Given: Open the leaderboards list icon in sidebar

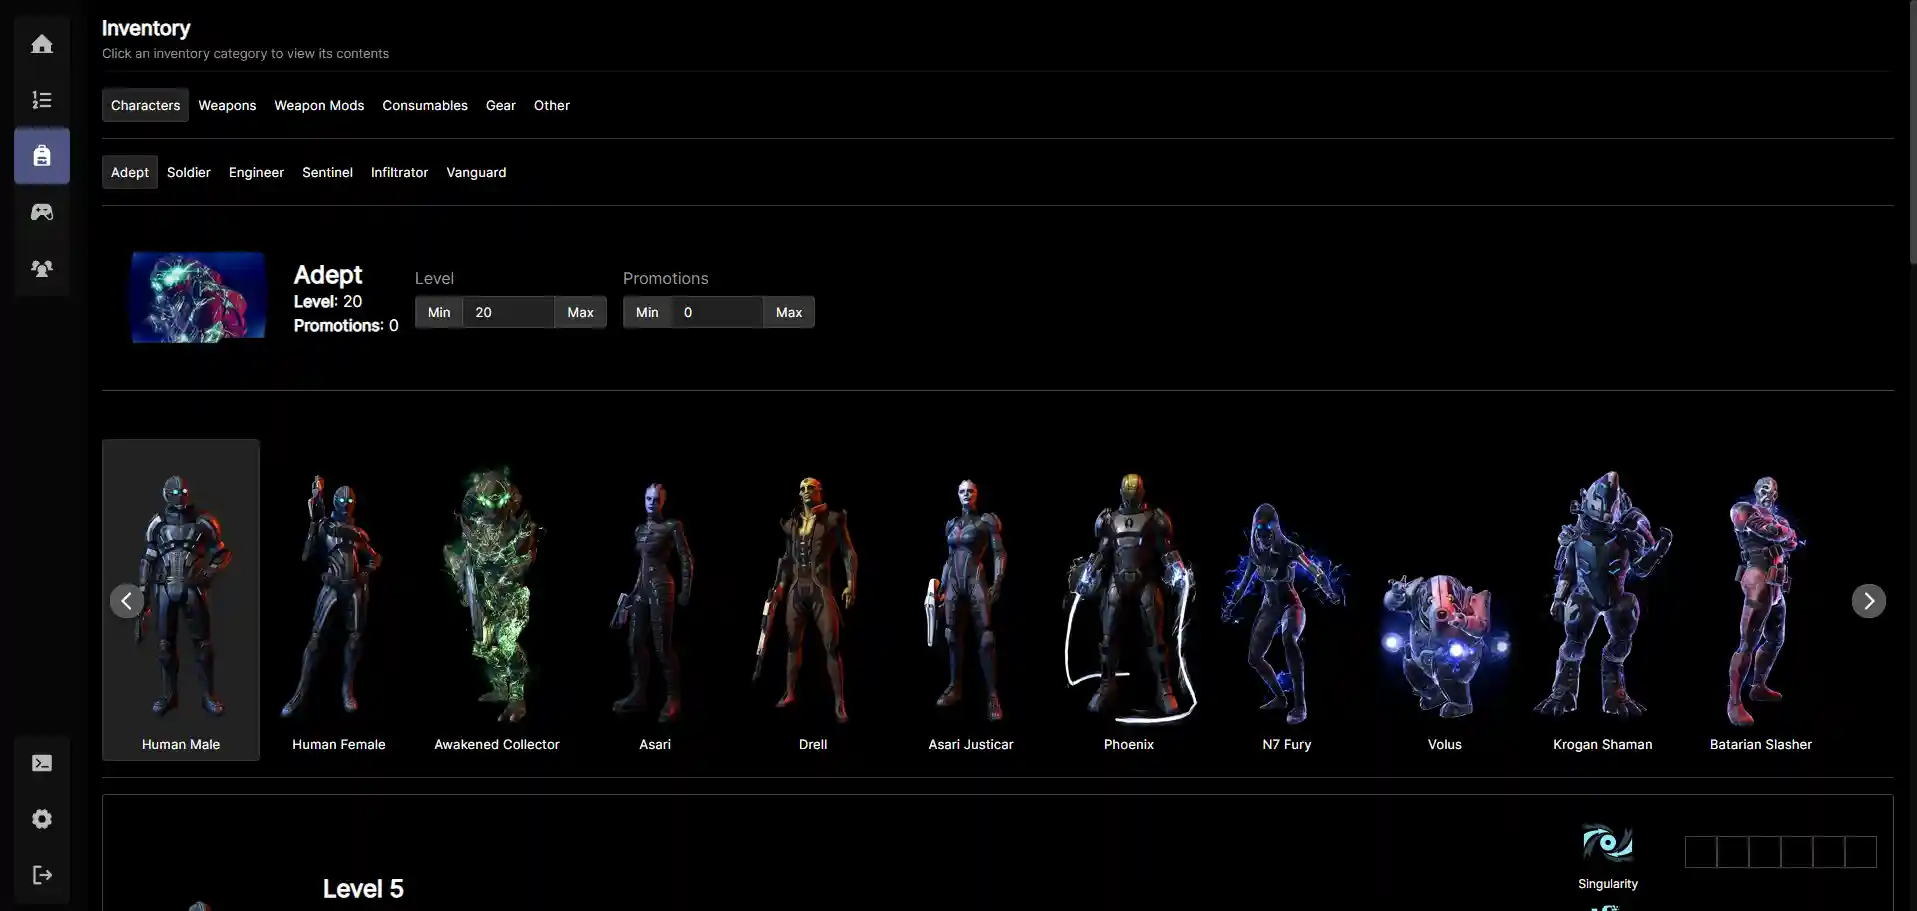Looking at the screenshot, I should pyautogui.click(x=41, y=99).
